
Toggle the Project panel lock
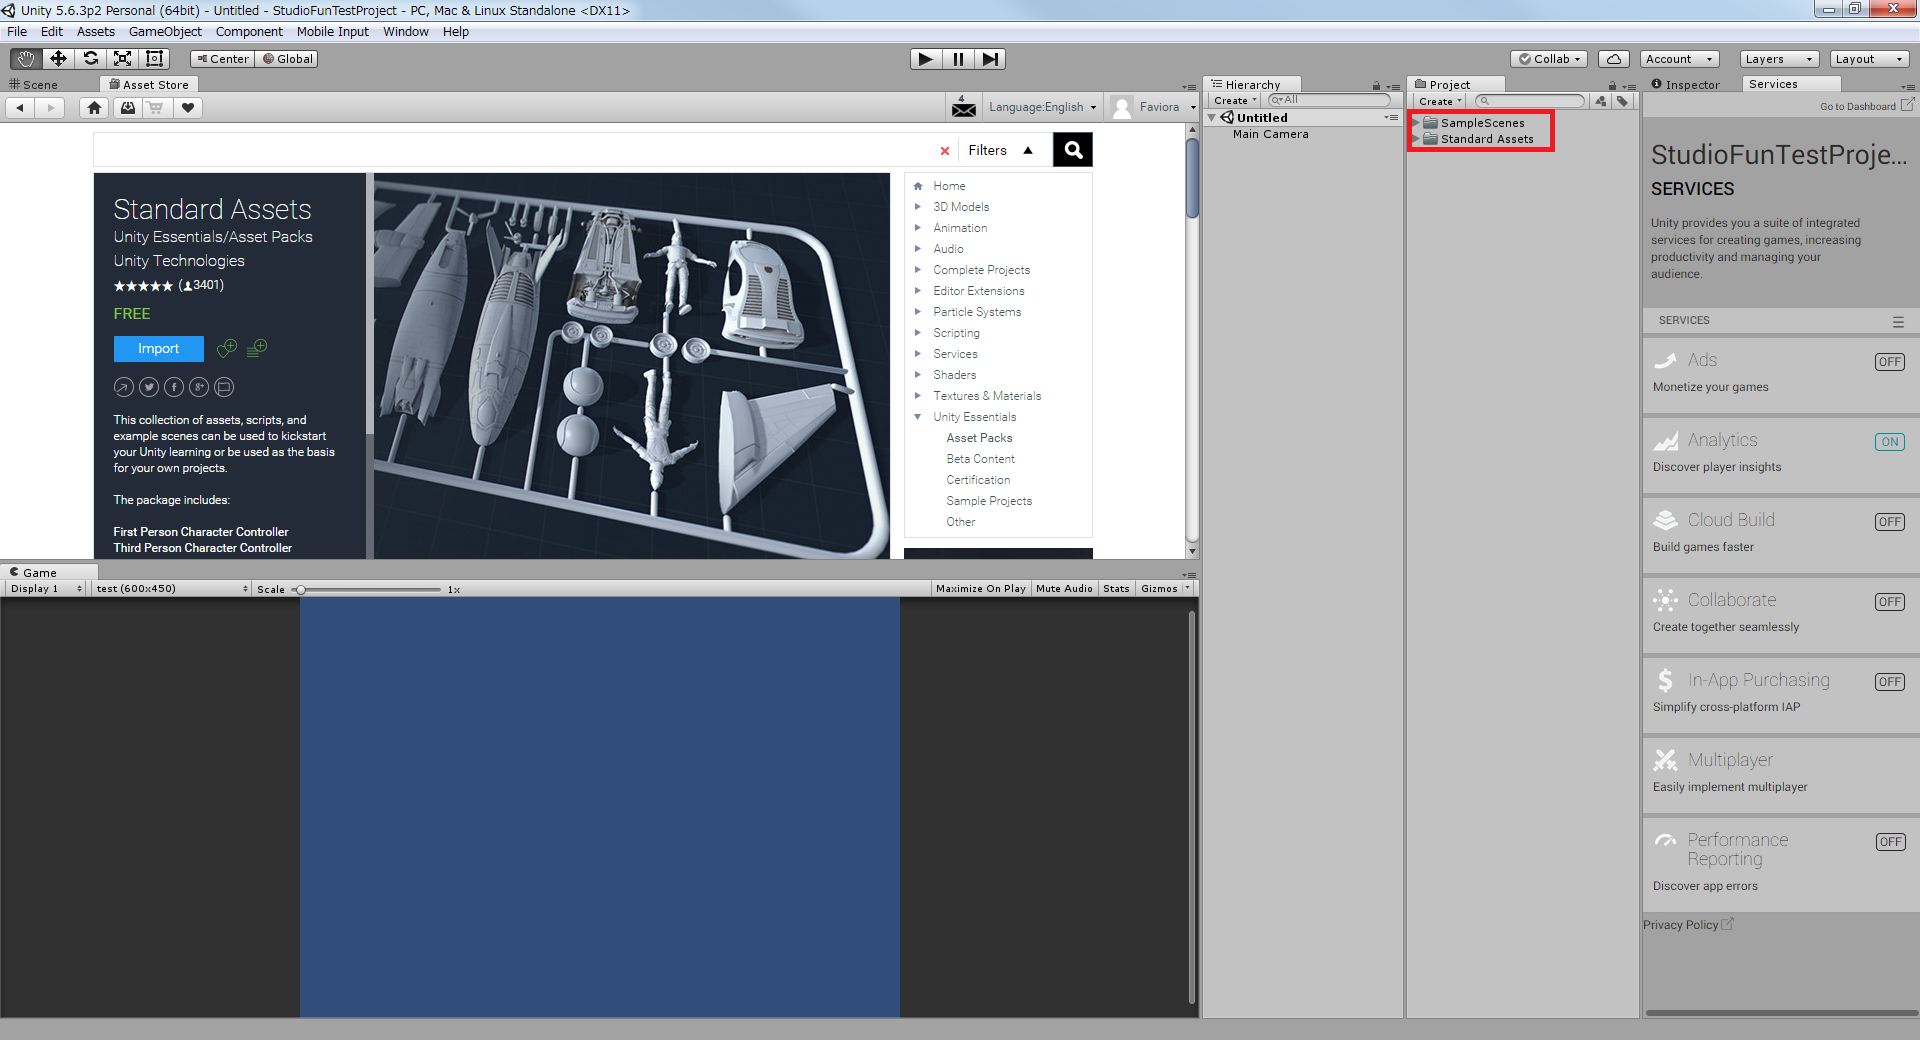(x=1612, y=86)
